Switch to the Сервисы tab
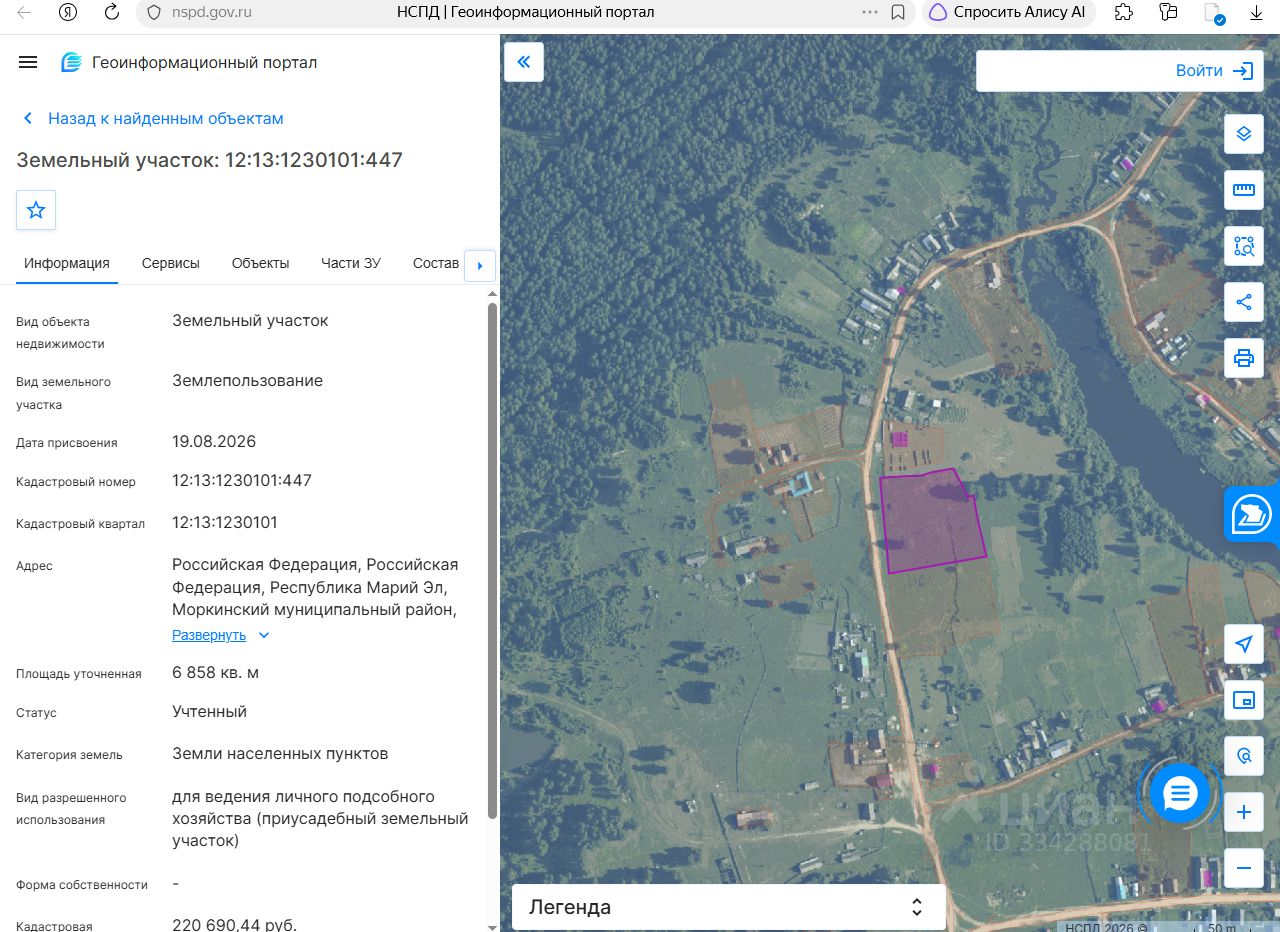 171,263
